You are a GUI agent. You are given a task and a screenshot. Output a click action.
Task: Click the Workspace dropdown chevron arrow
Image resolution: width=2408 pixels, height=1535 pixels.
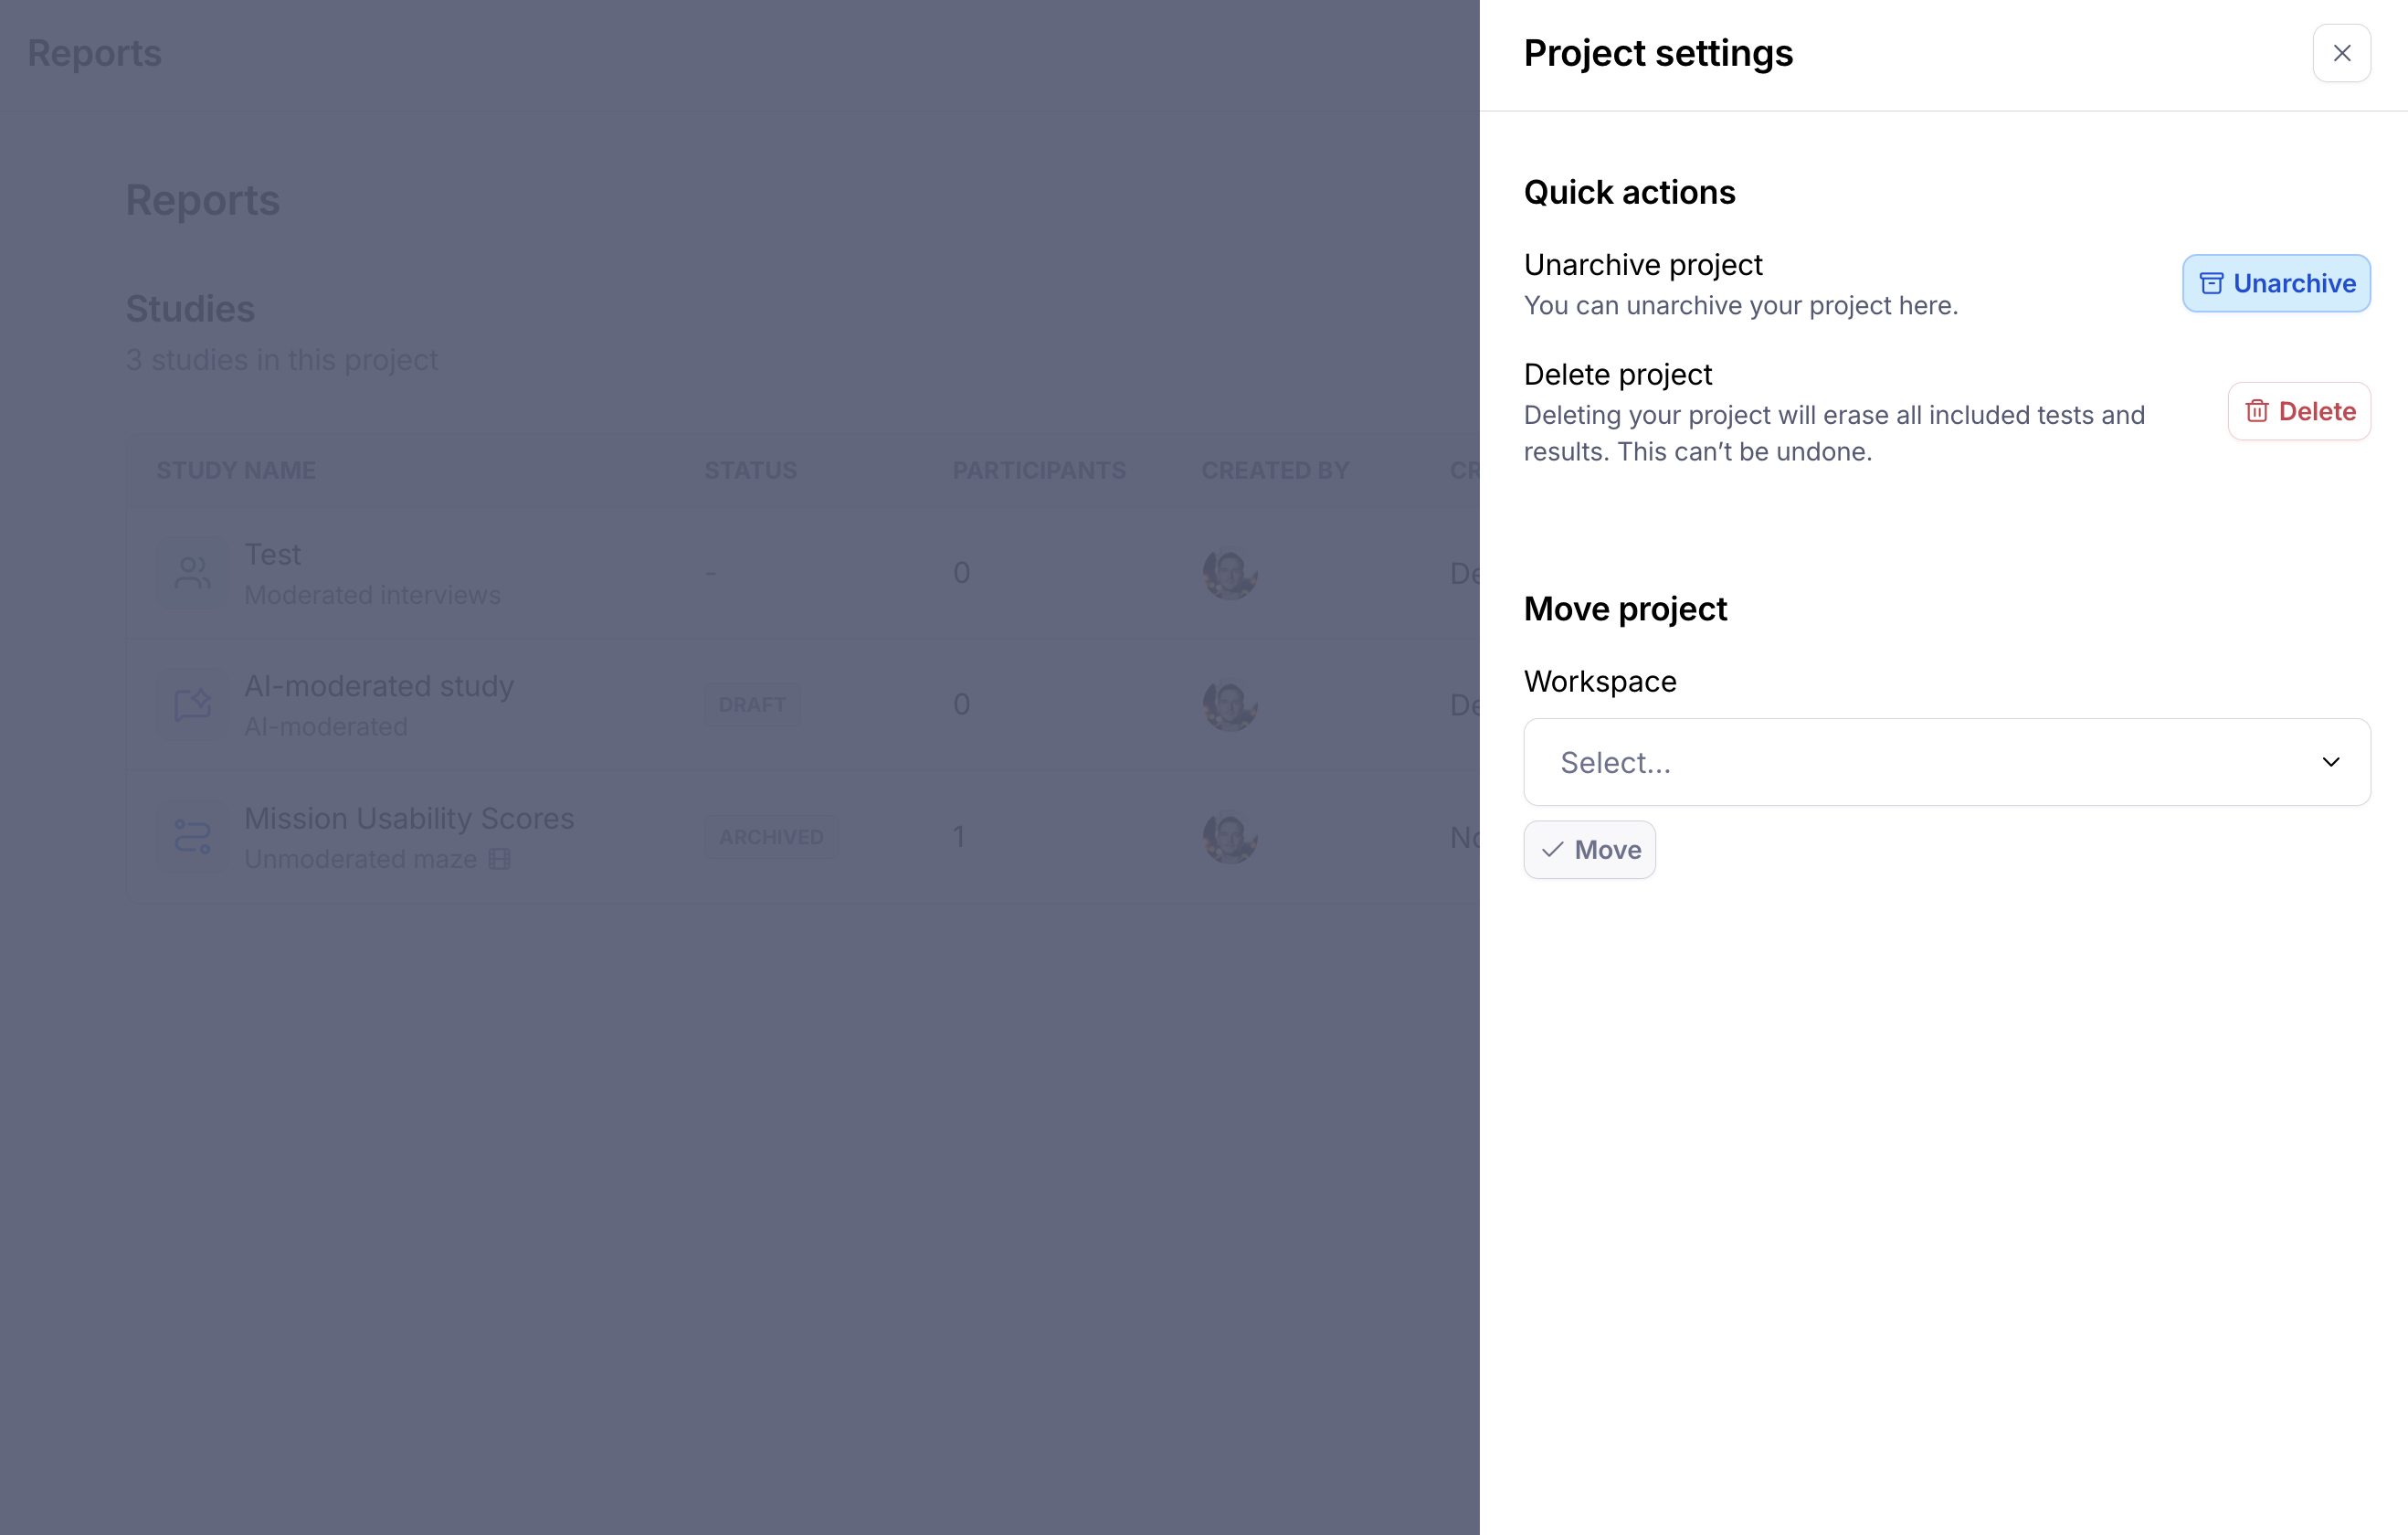pos(2330,762)
